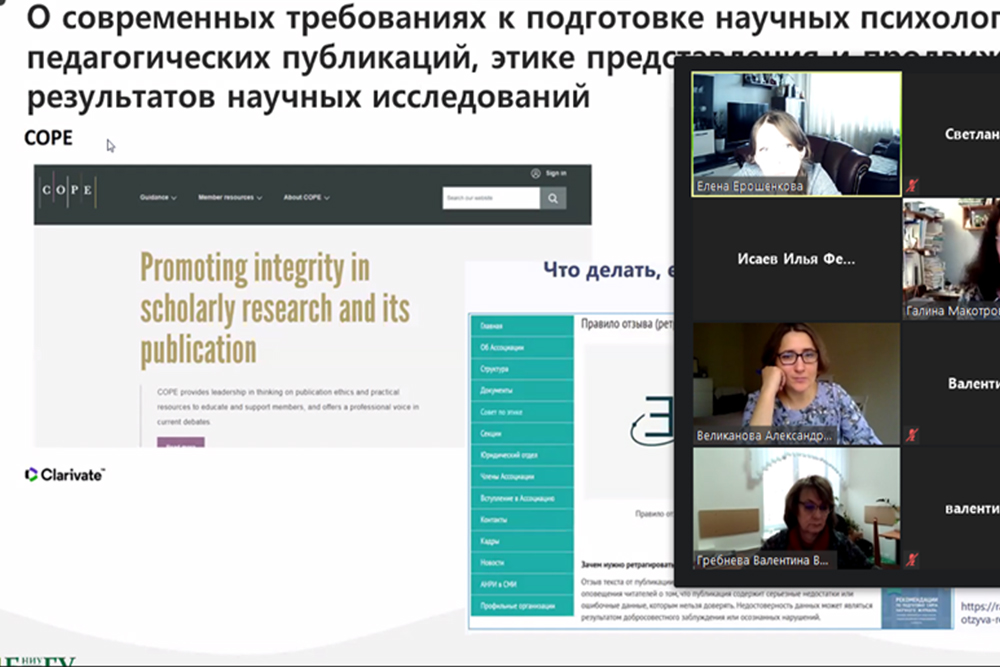Click the Sign in link
The width and height of the screenshot is (1000, 667).
pos(556,173)
